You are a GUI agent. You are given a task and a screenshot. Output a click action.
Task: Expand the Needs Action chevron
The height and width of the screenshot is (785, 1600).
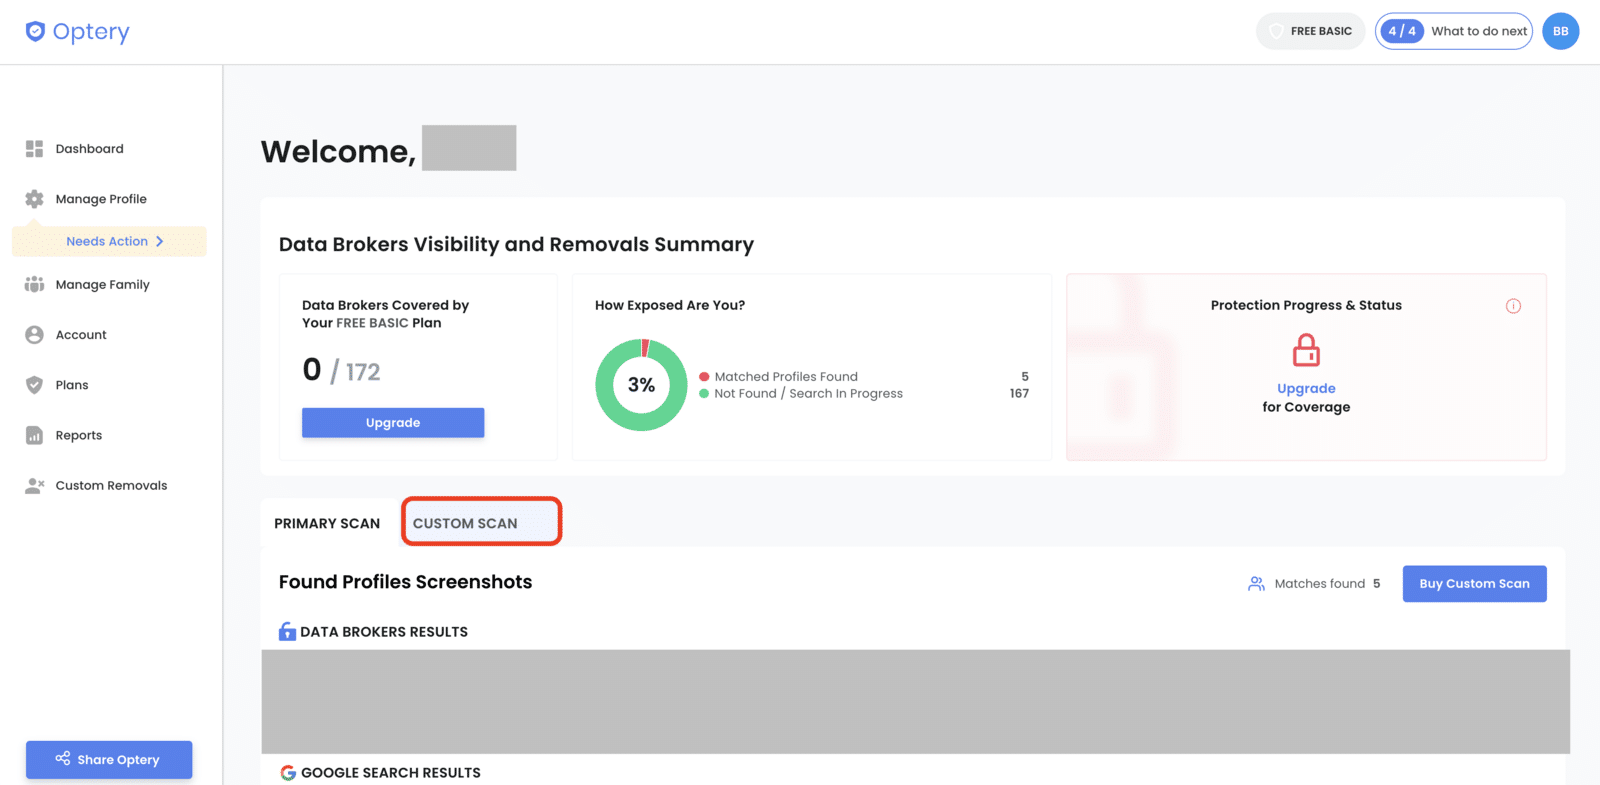[x=159, y=241]
